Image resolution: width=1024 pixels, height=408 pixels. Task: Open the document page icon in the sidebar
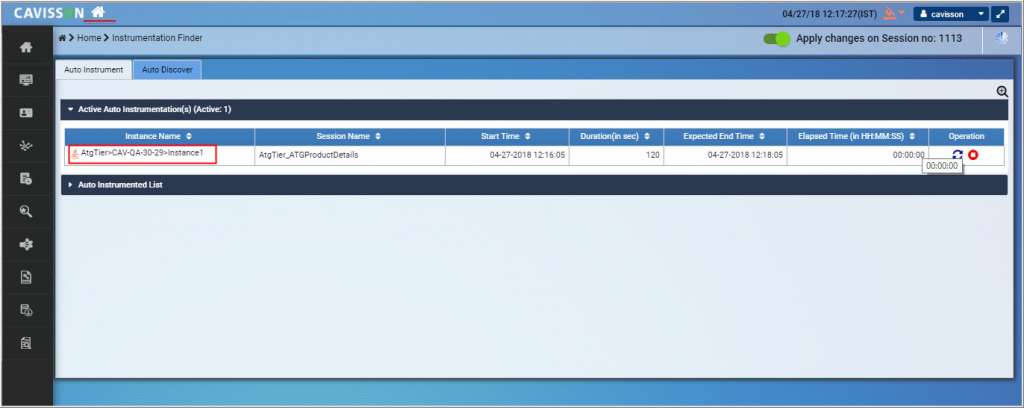tap(26, 277)
